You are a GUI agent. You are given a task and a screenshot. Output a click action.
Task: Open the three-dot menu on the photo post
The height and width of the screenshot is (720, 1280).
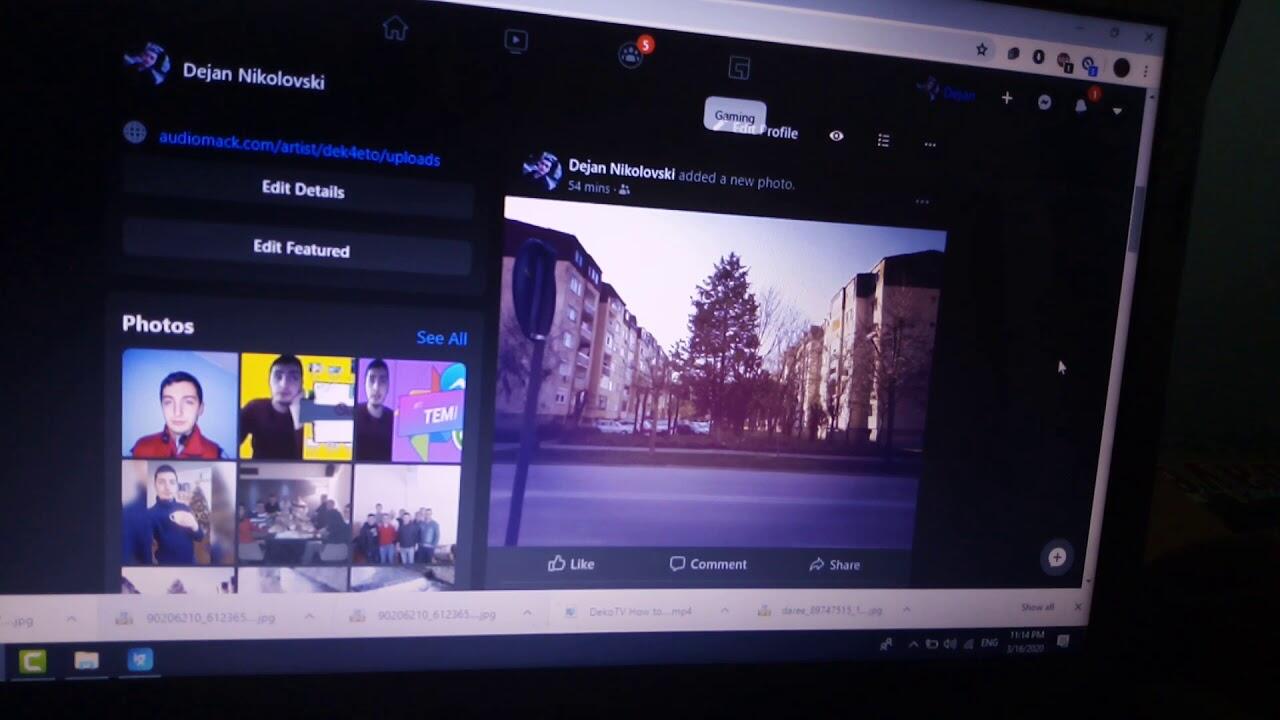tap(922, 202)
